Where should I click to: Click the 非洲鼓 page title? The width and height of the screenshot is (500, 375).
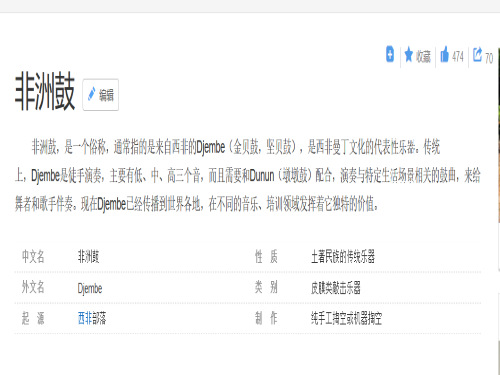click(45, 92)
